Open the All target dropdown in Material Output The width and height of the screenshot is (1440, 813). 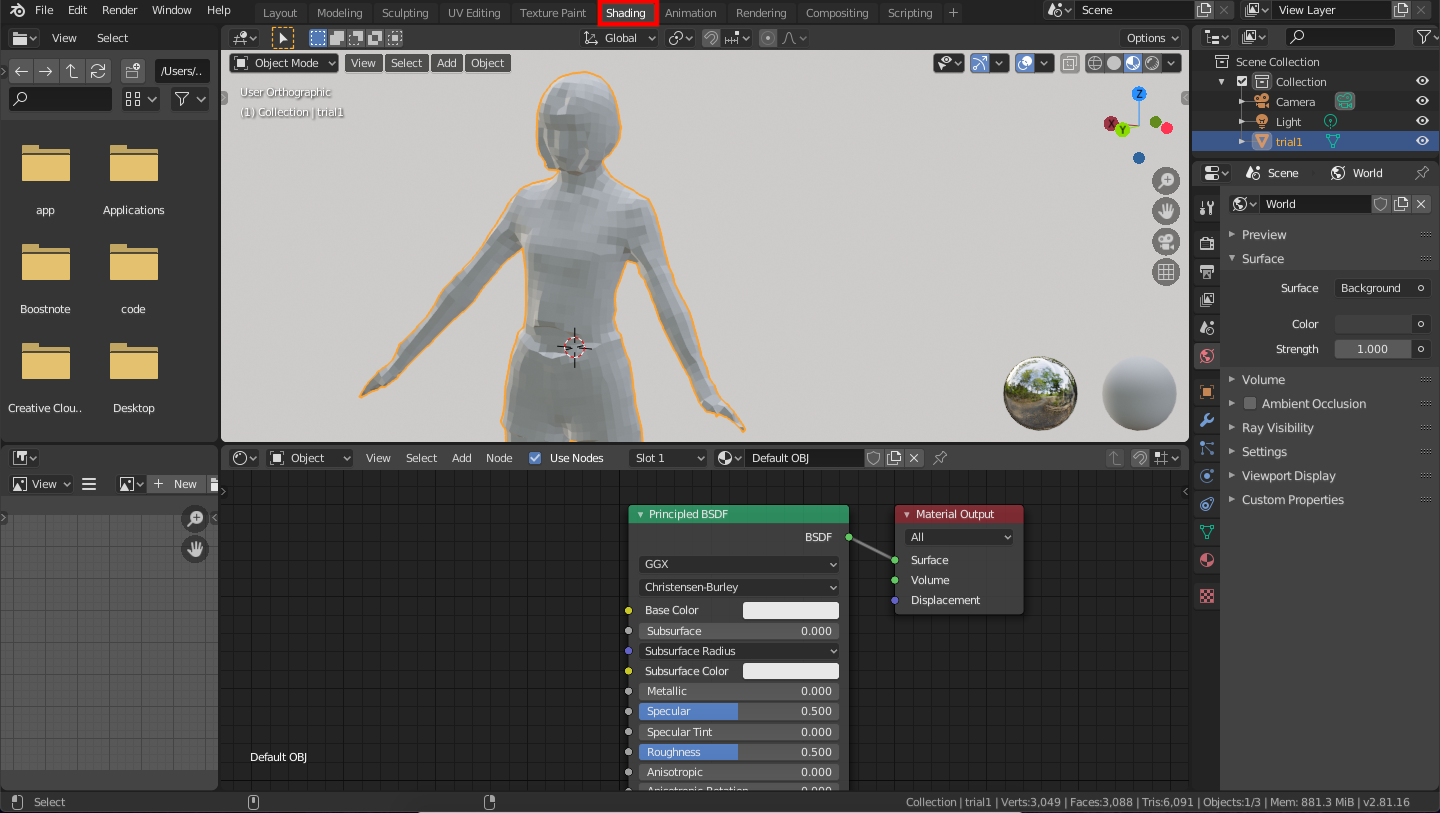[959, 537]
